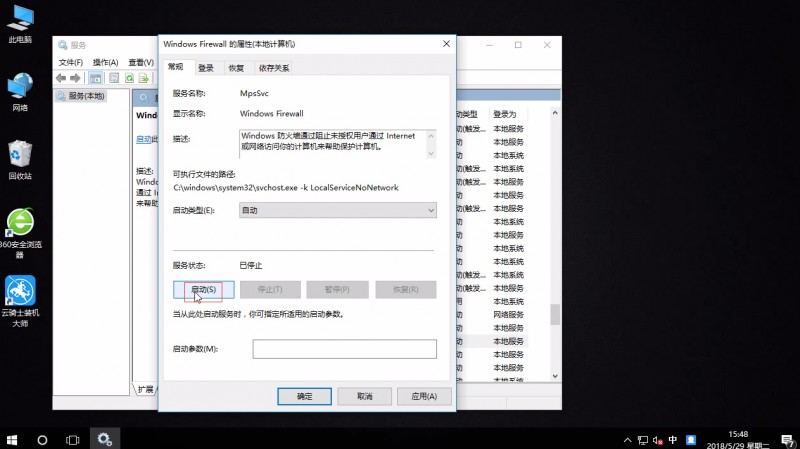Open the 文件(F) menu in Services
800x449 pixels.
(70, 62)
